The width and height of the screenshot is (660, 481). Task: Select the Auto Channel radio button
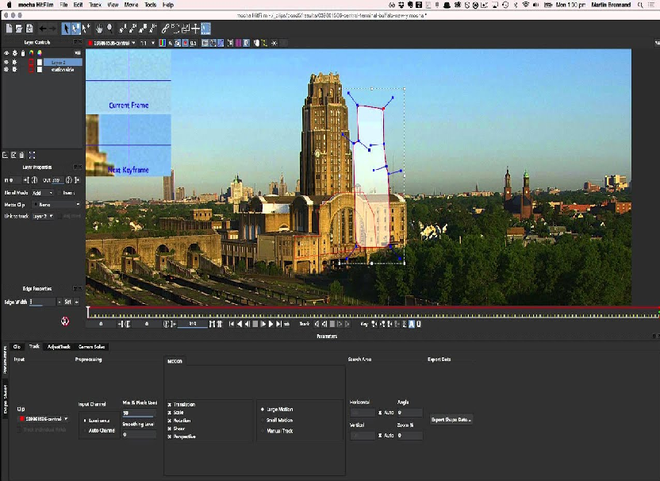point(85,431)
